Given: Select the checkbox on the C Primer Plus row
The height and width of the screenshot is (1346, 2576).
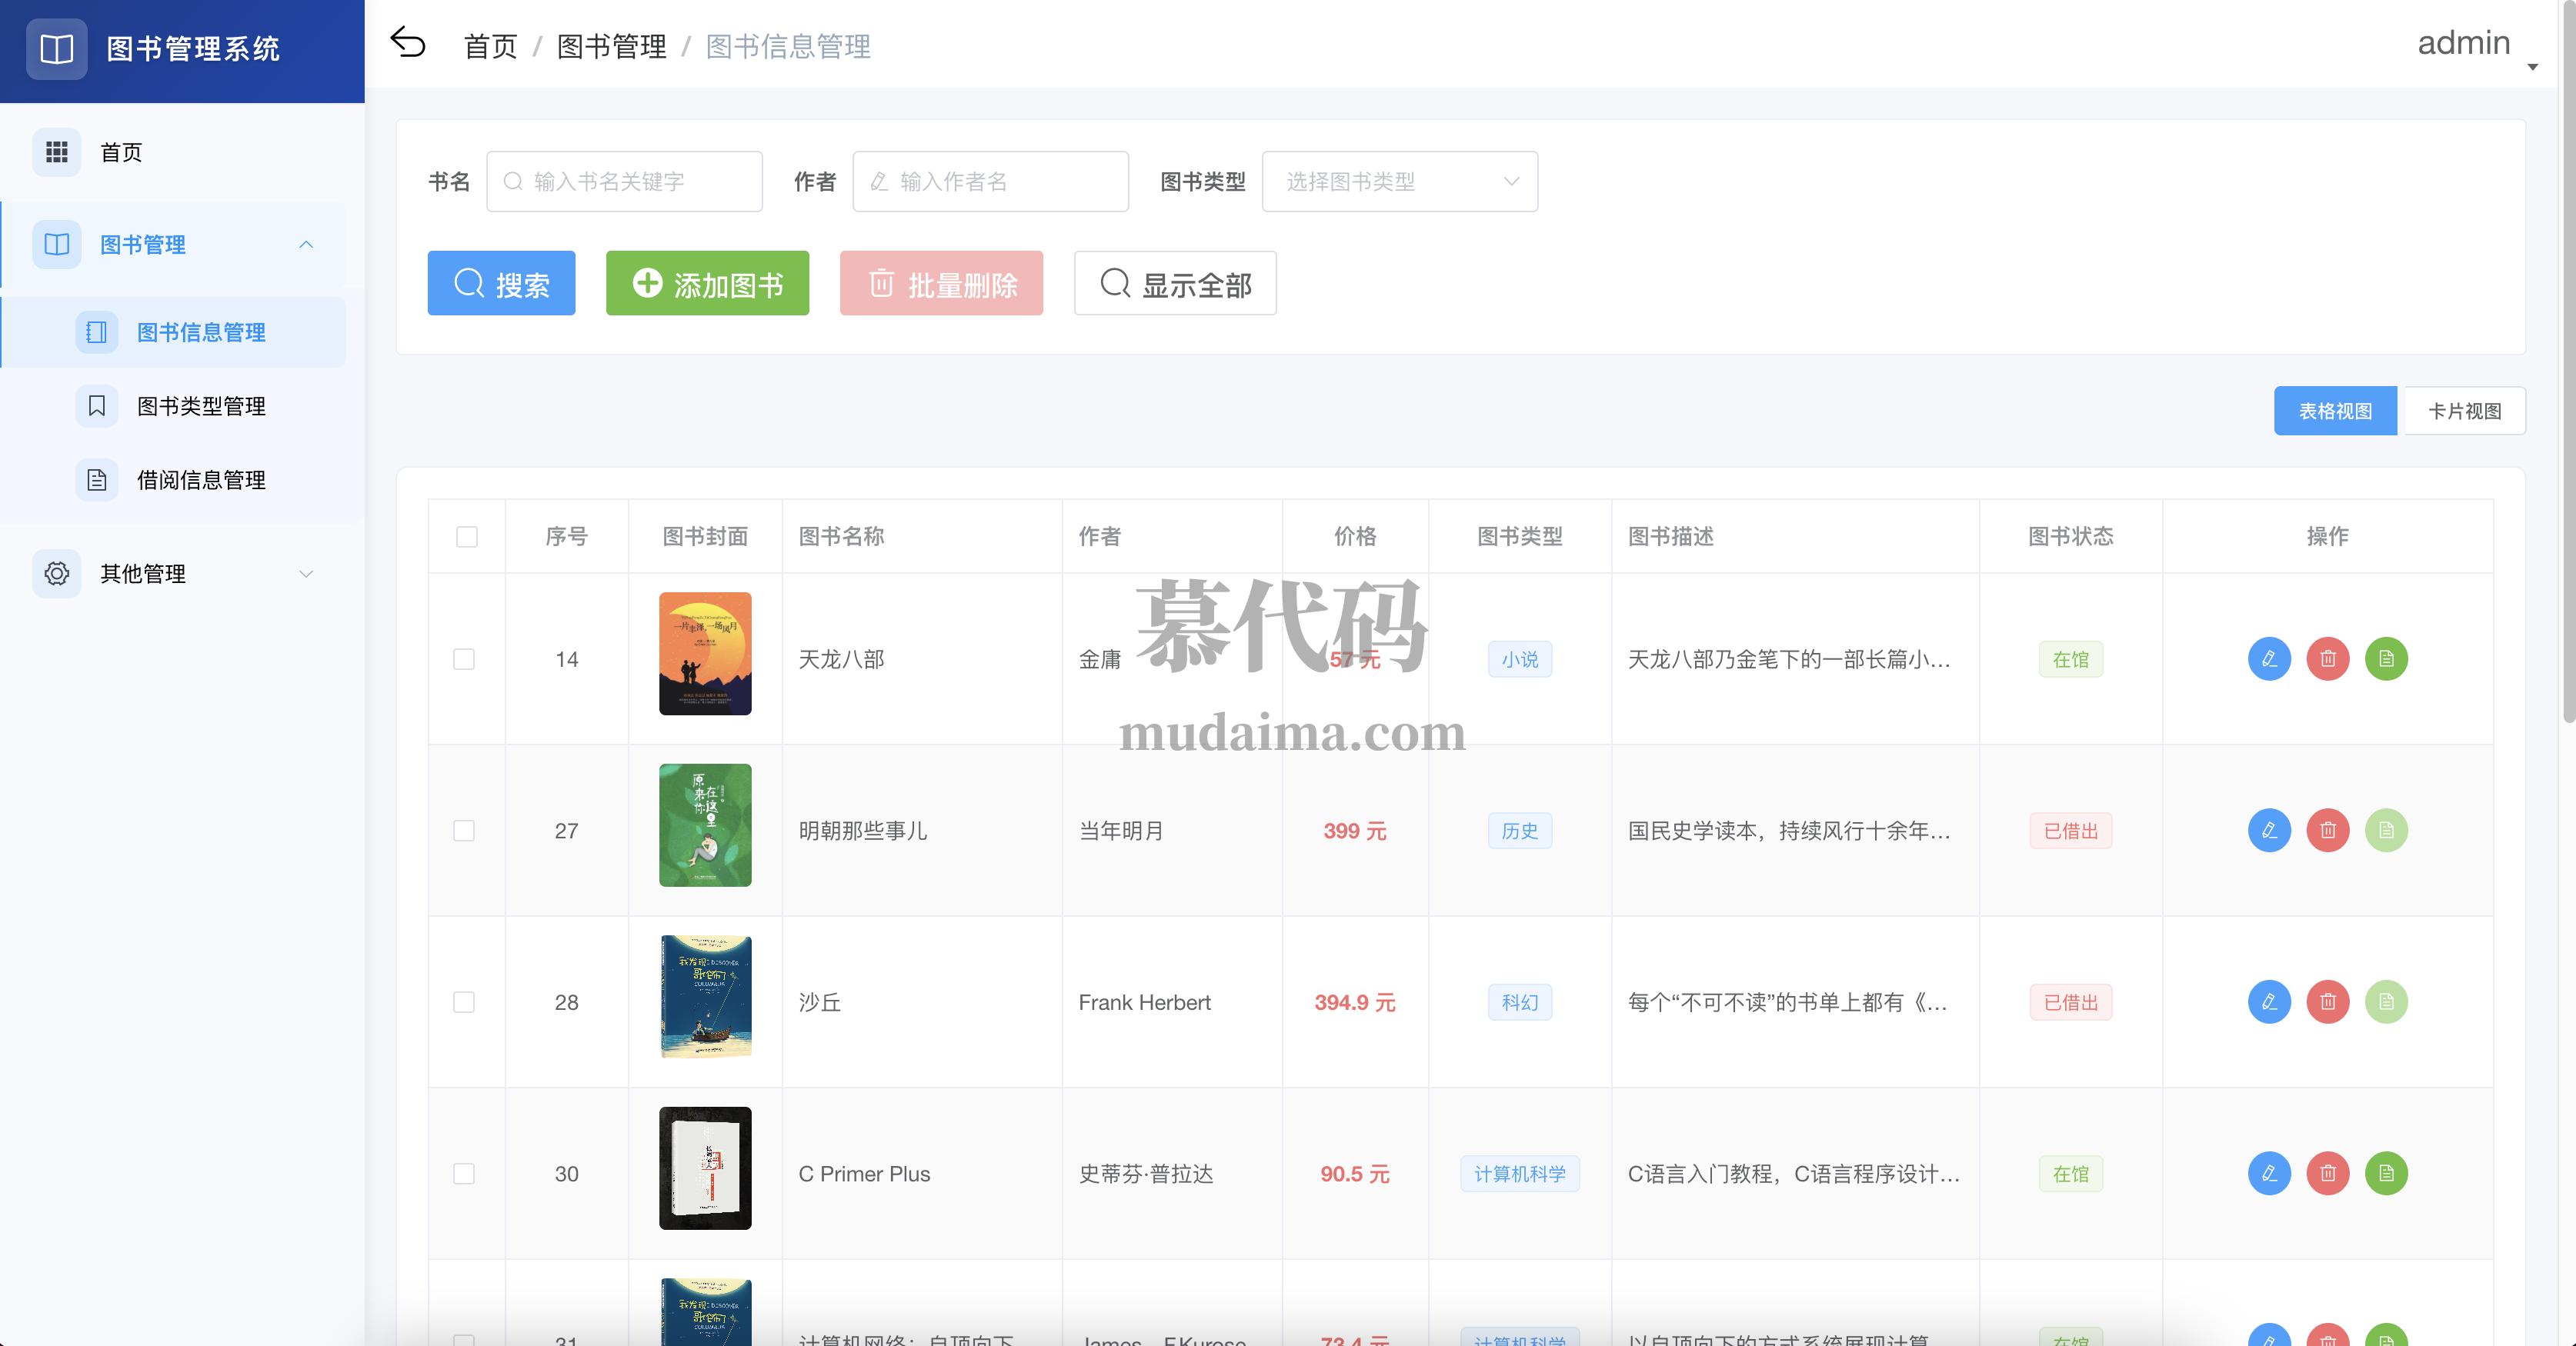Looking at the screenshot, I should click(x=464, y=1174).
